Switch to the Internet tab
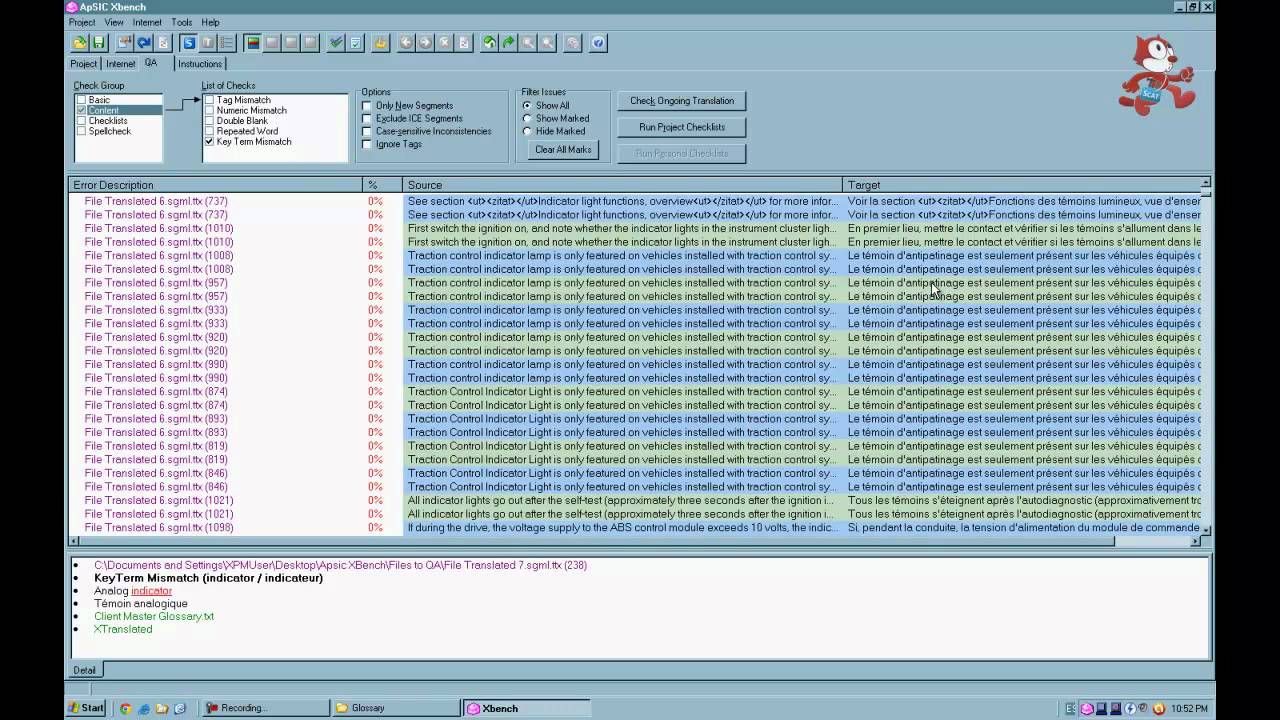The height and width of the screenshot is (720, 1280). [121, 64]
